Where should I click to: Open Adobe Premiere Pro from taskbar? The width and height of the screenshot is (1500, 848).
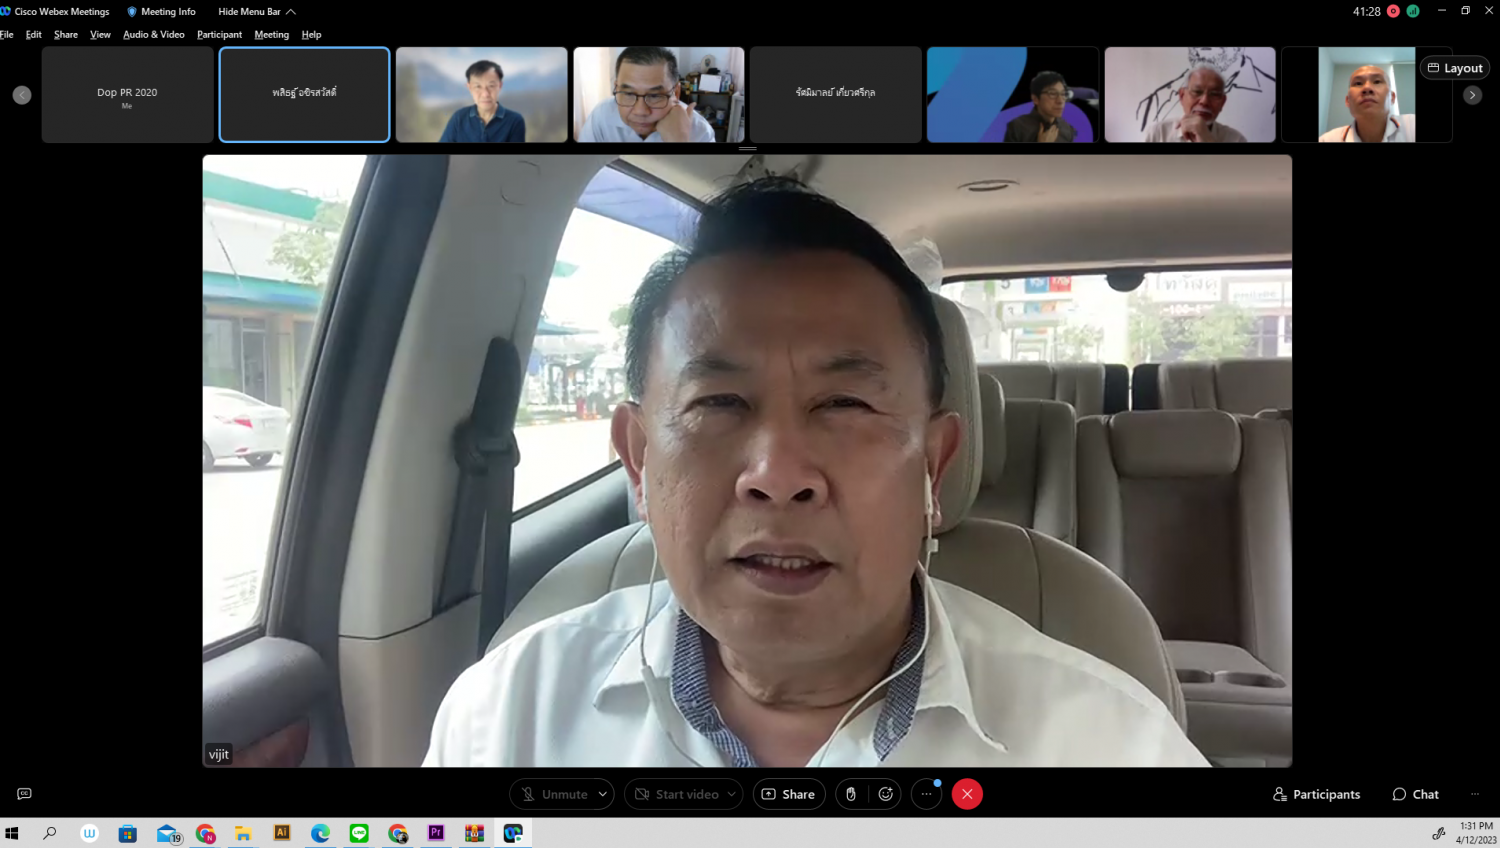pyautogui.click(x=436, y=833)
